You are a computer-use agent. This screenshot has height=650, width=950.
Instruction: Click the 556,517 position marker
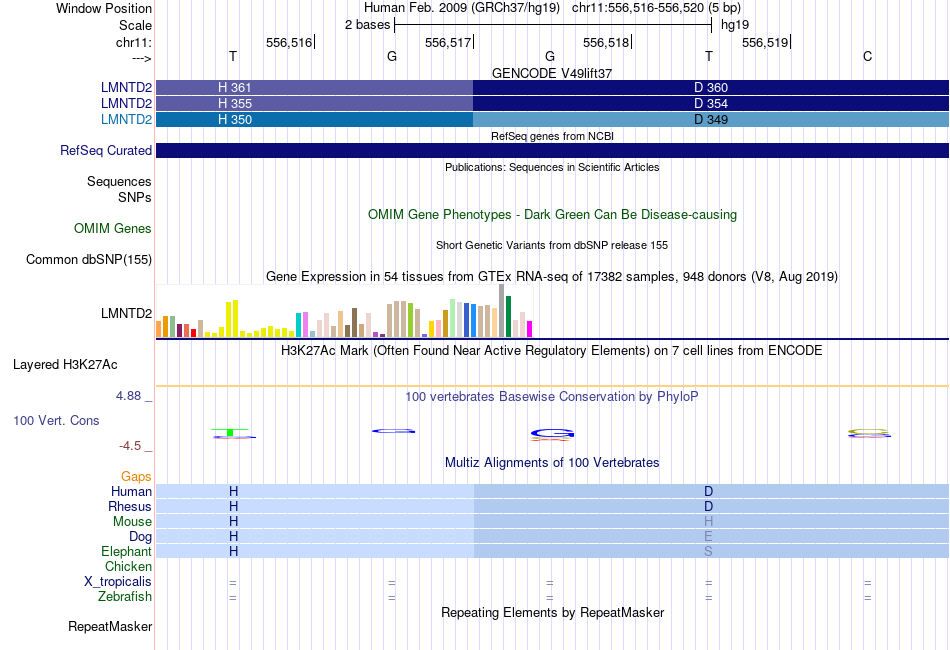448,42
